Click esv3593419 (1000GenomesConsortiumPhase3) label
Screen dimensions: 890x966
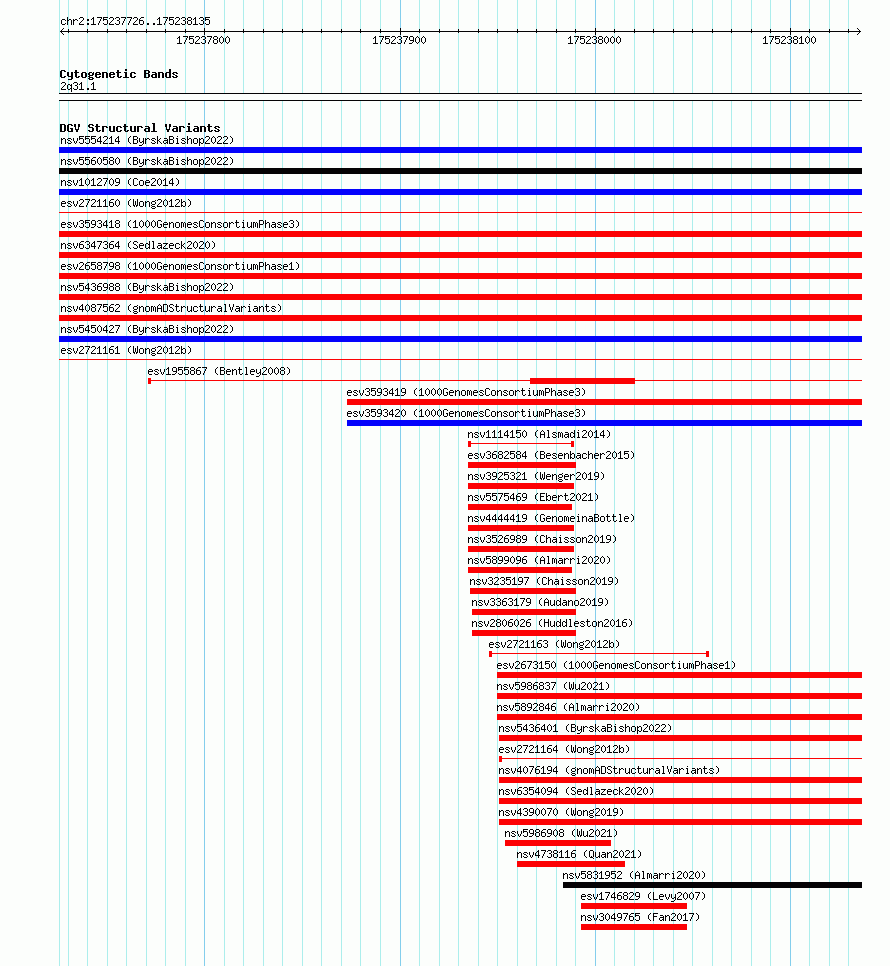(x=466, y=392)
